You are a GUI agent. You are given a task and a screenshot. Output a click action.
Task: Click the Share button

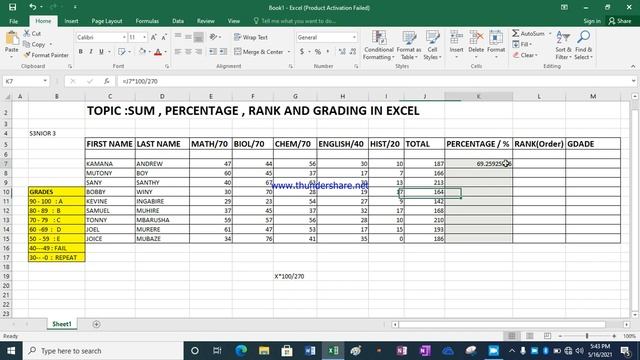[620, 21]
